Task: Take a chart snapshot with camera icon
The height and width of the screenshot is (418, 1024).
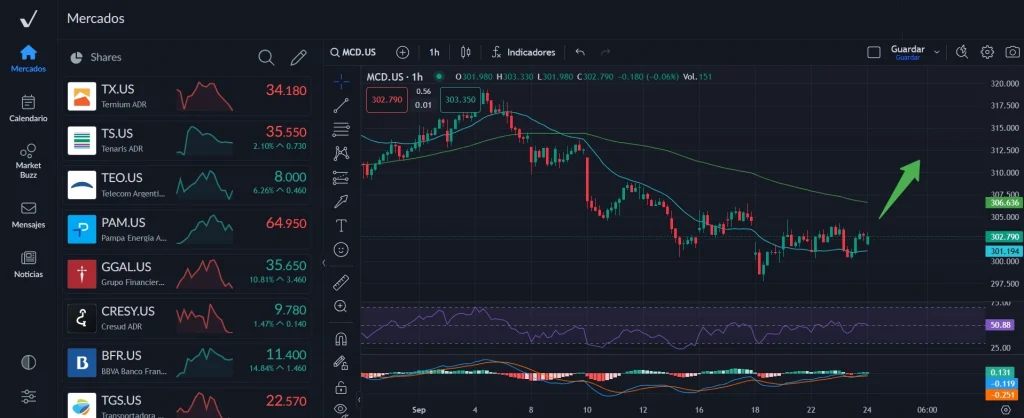Action: tap(1012, 52)
